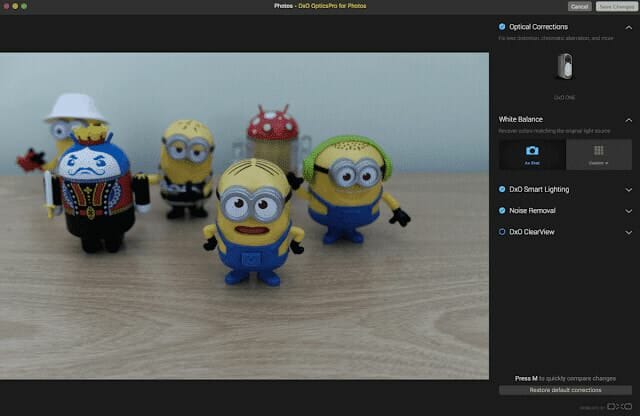Click the DxO logo icon
Viewport: 640px width, 416px height.
pyautogui.click(x=620, y=407)
